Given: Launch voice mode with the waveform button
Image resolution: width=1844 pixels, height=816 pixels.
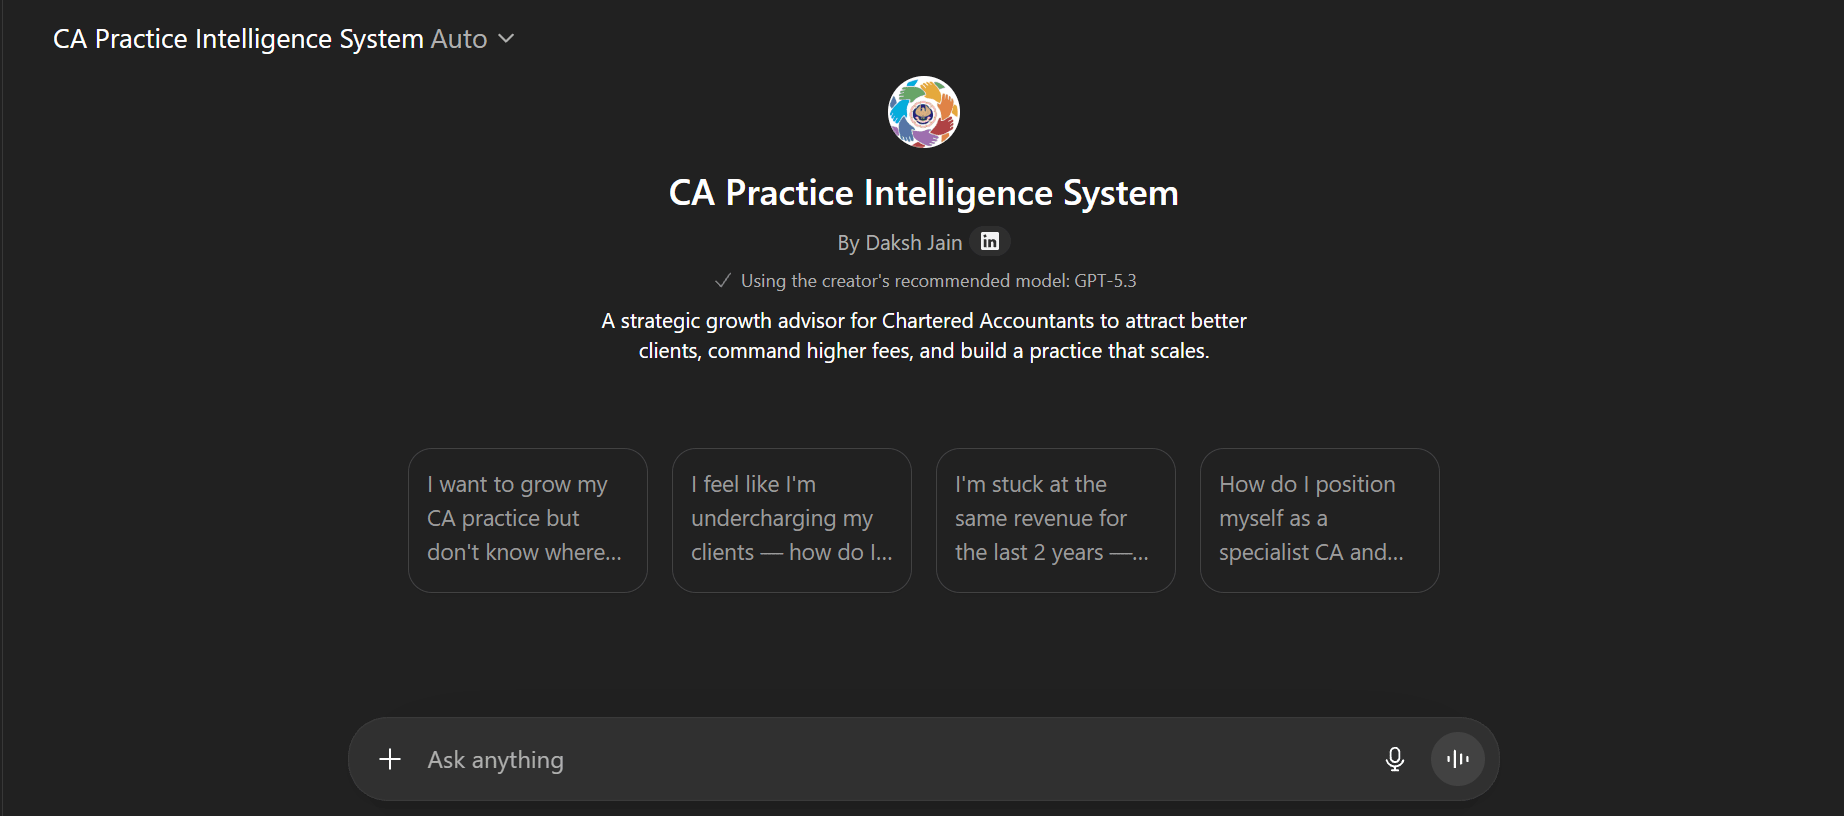Looking at the screenshot, I should [1458, 759].
